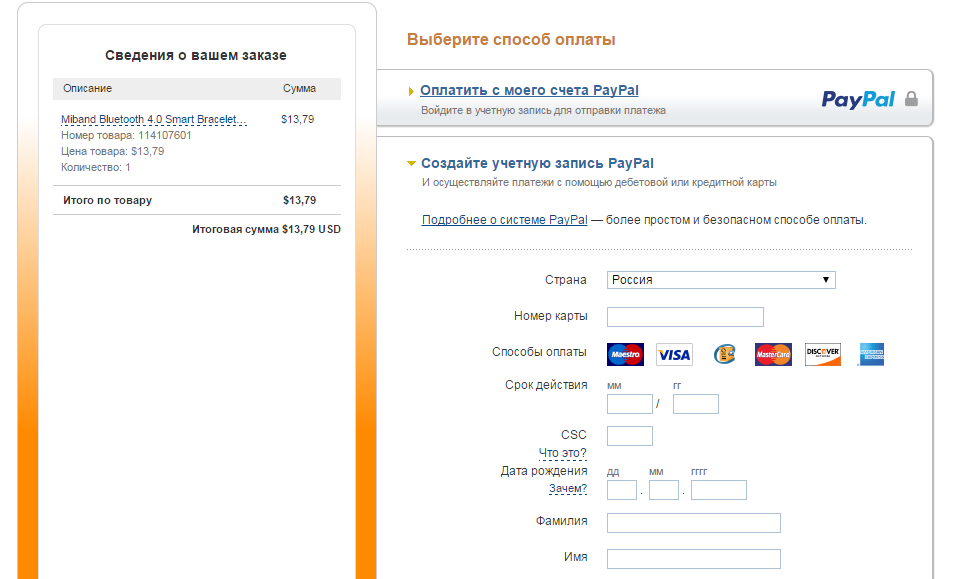Click the Количество: 1 text
Viewport: 966px width, 579px height.
[x=95, y=167]
